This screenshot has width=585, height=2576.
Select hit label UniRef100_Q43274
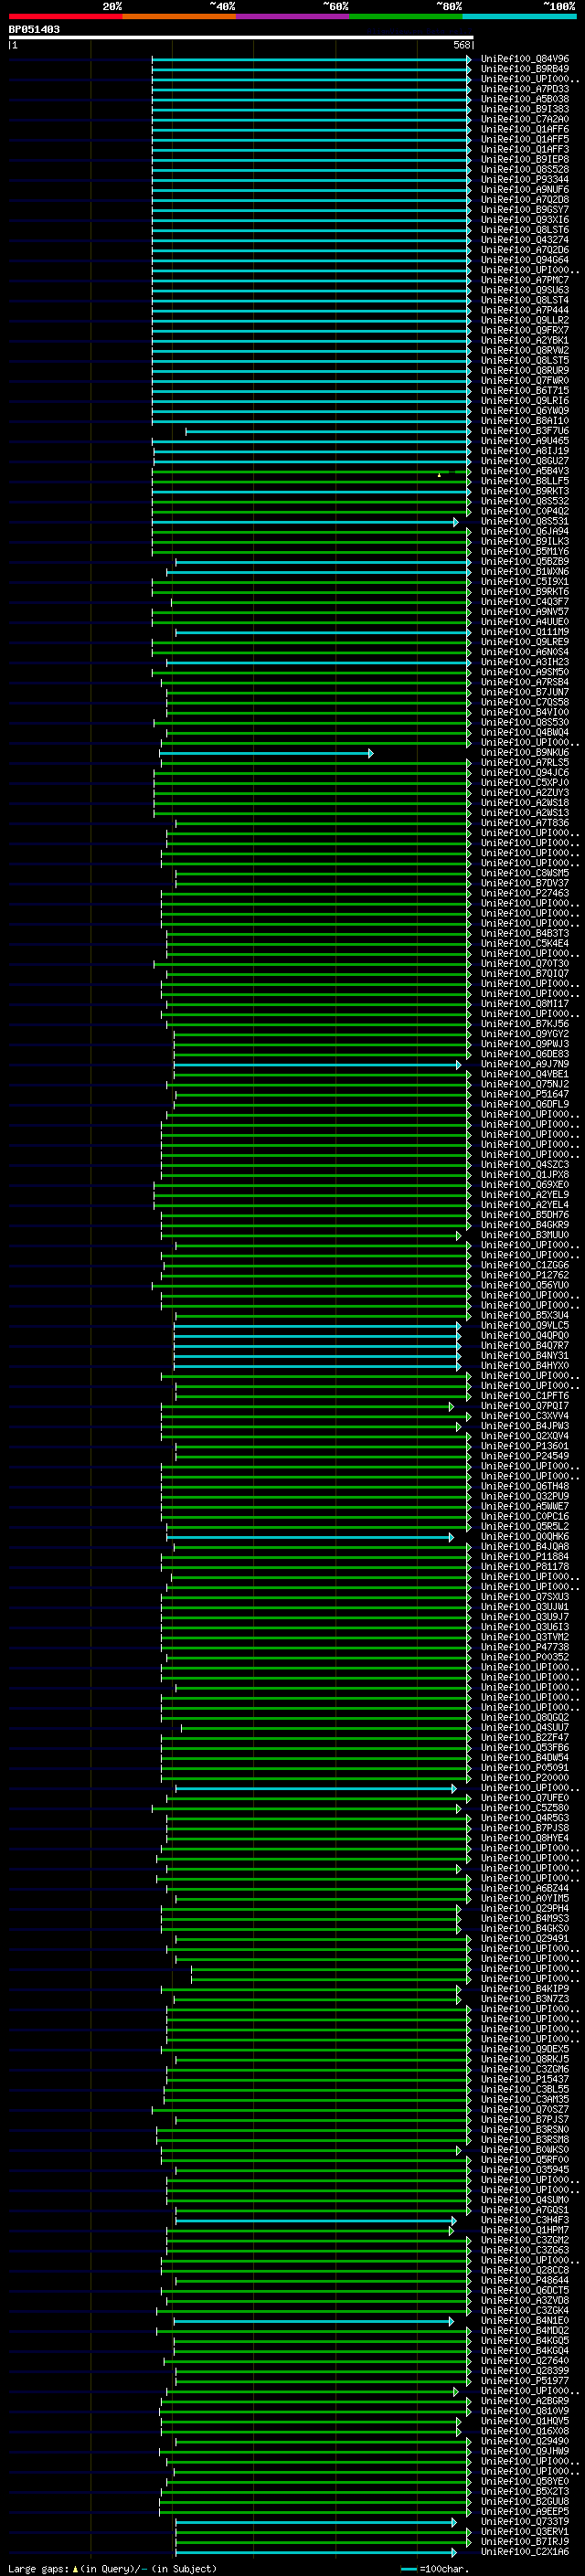coord(525,240)
